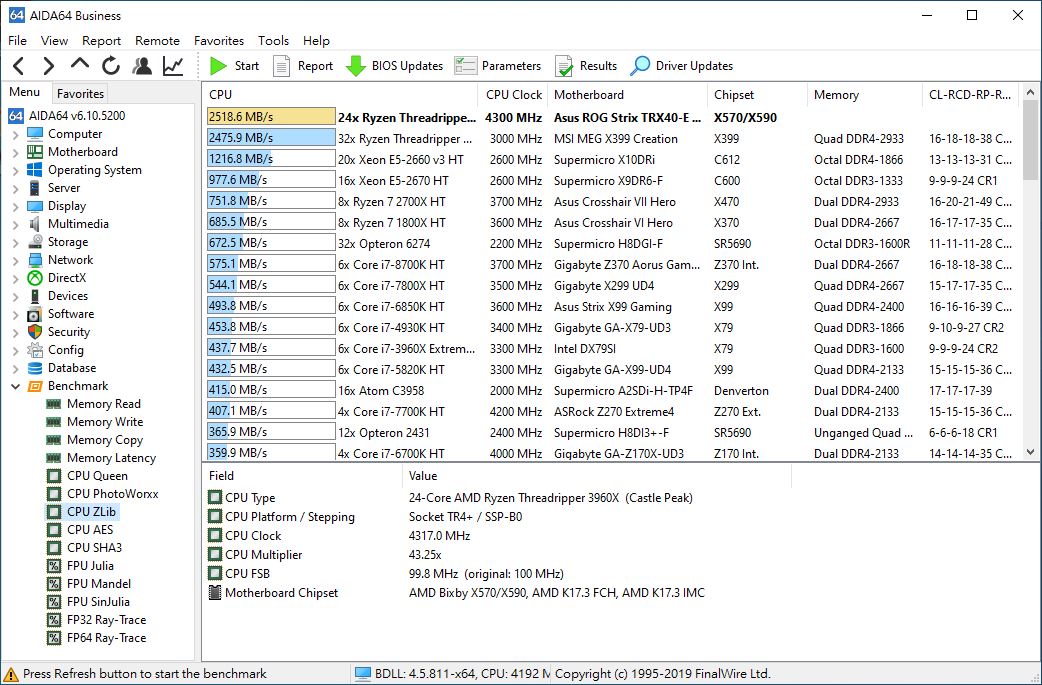This screenshot has width=1042, height=685.
Task: Select the CPU PhotoWorxx benchmark
Action: [x=112, y=494]
